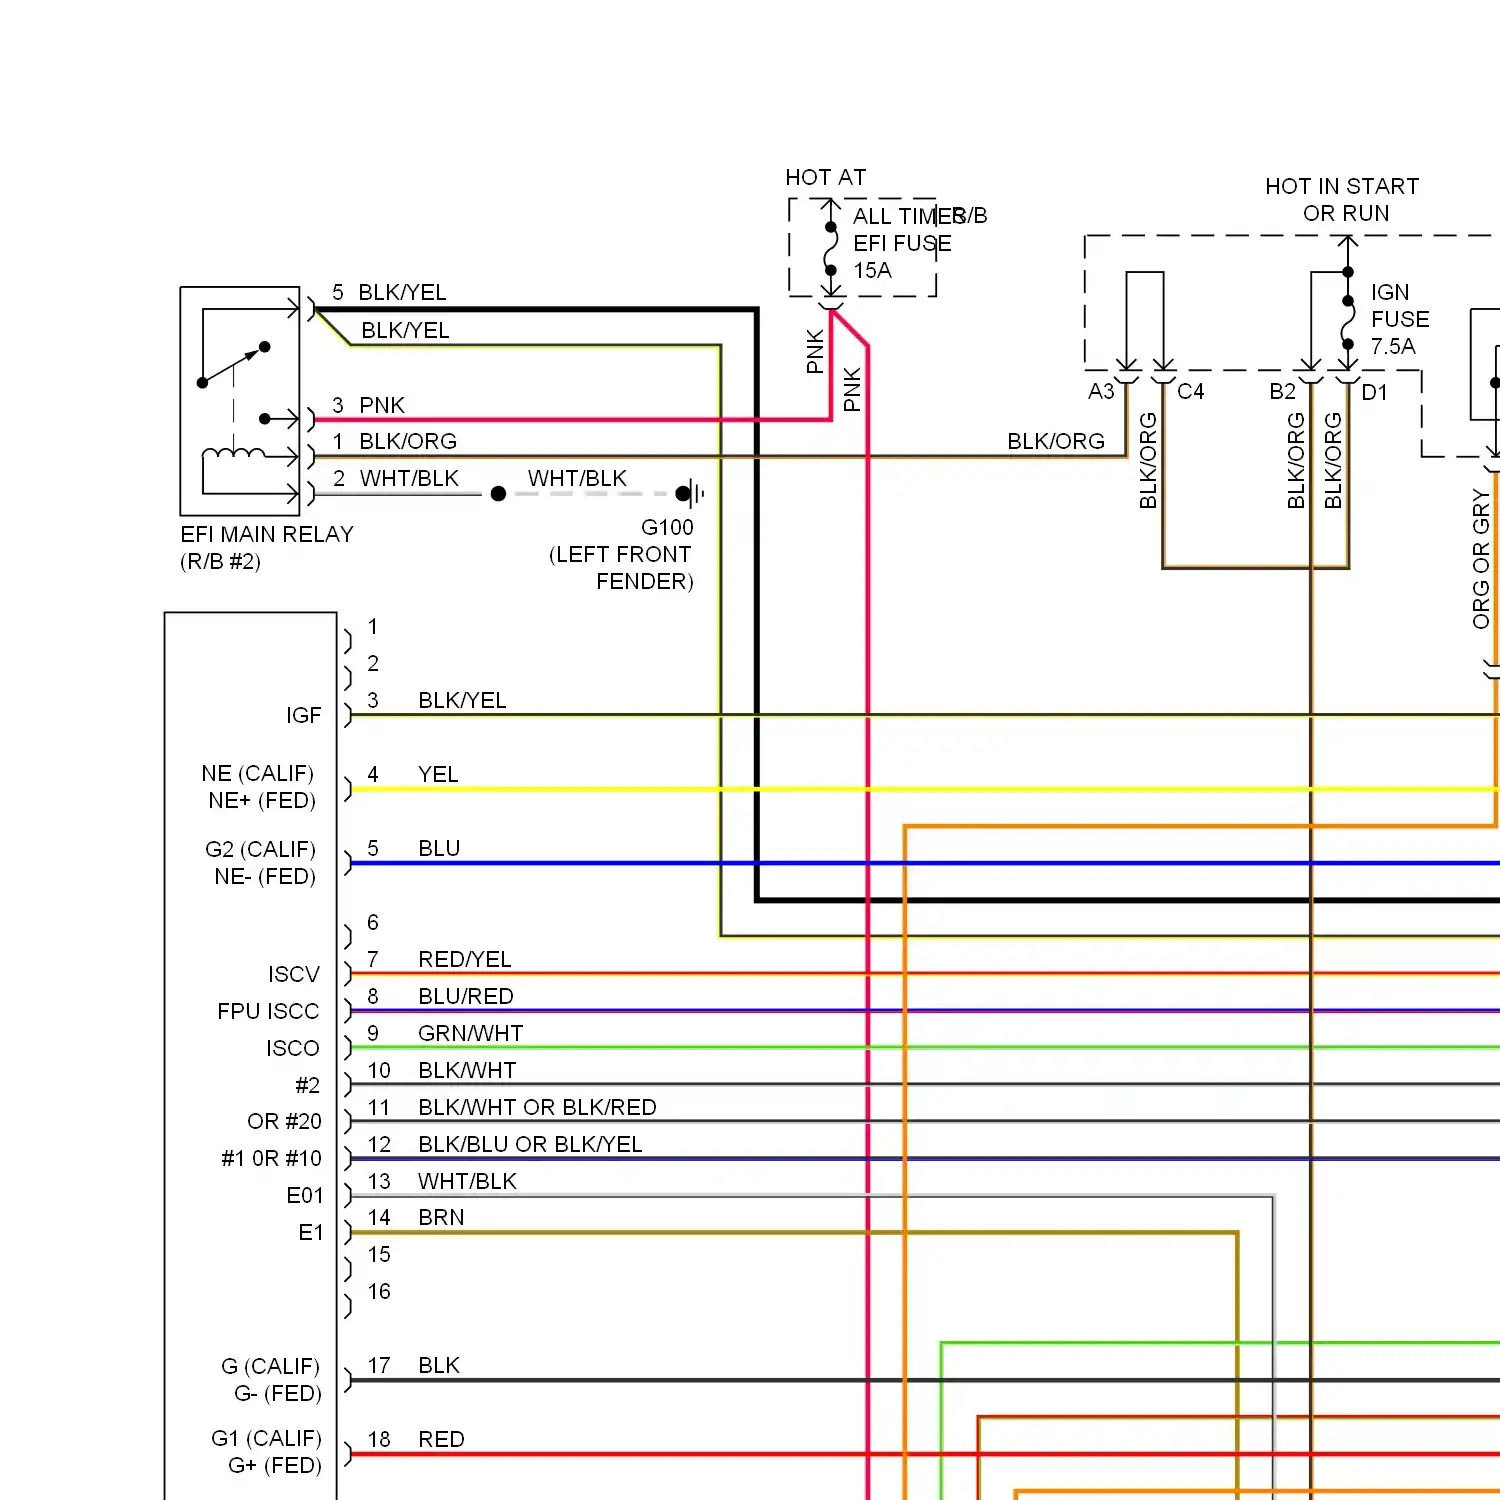The image size is (1500, 1500).
Task: Click the 'FENDER)' text
Action: [x=645, y=582]
